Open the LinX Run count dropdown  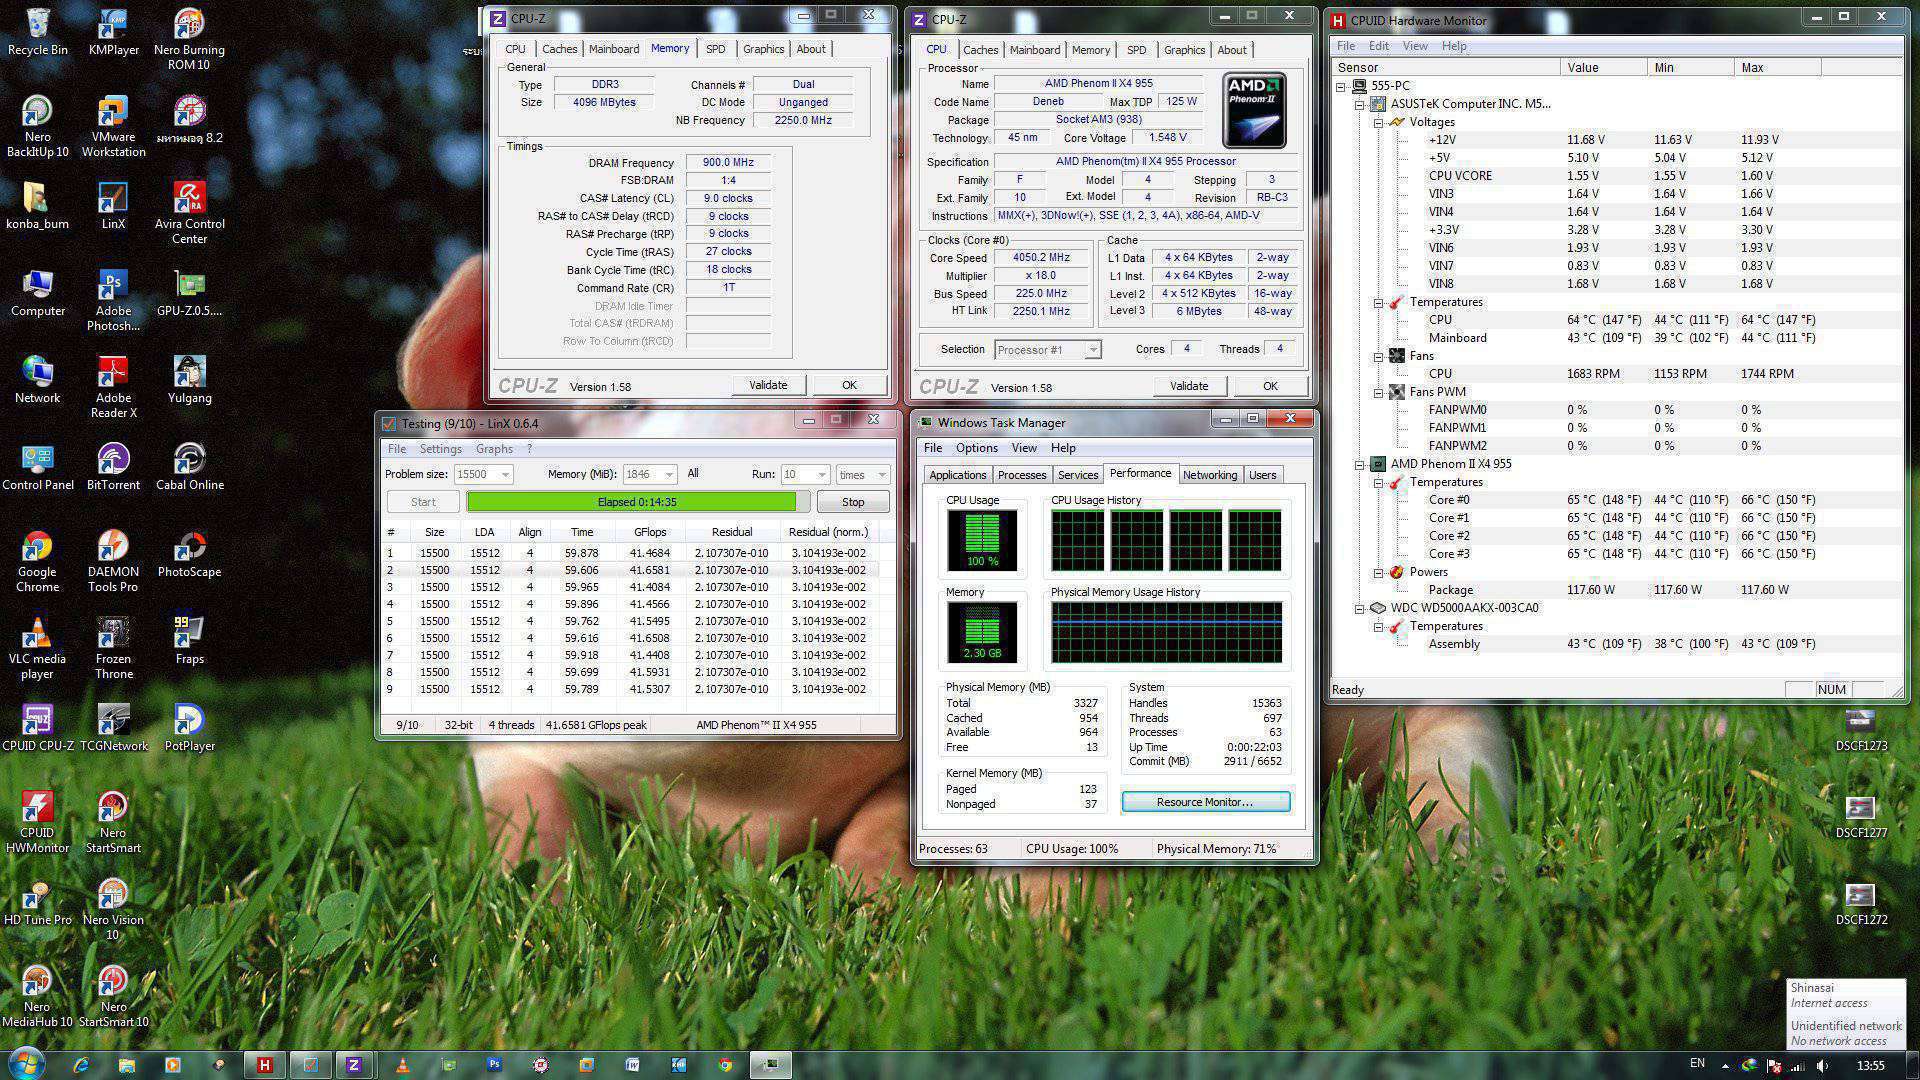(x=822, y=474)
